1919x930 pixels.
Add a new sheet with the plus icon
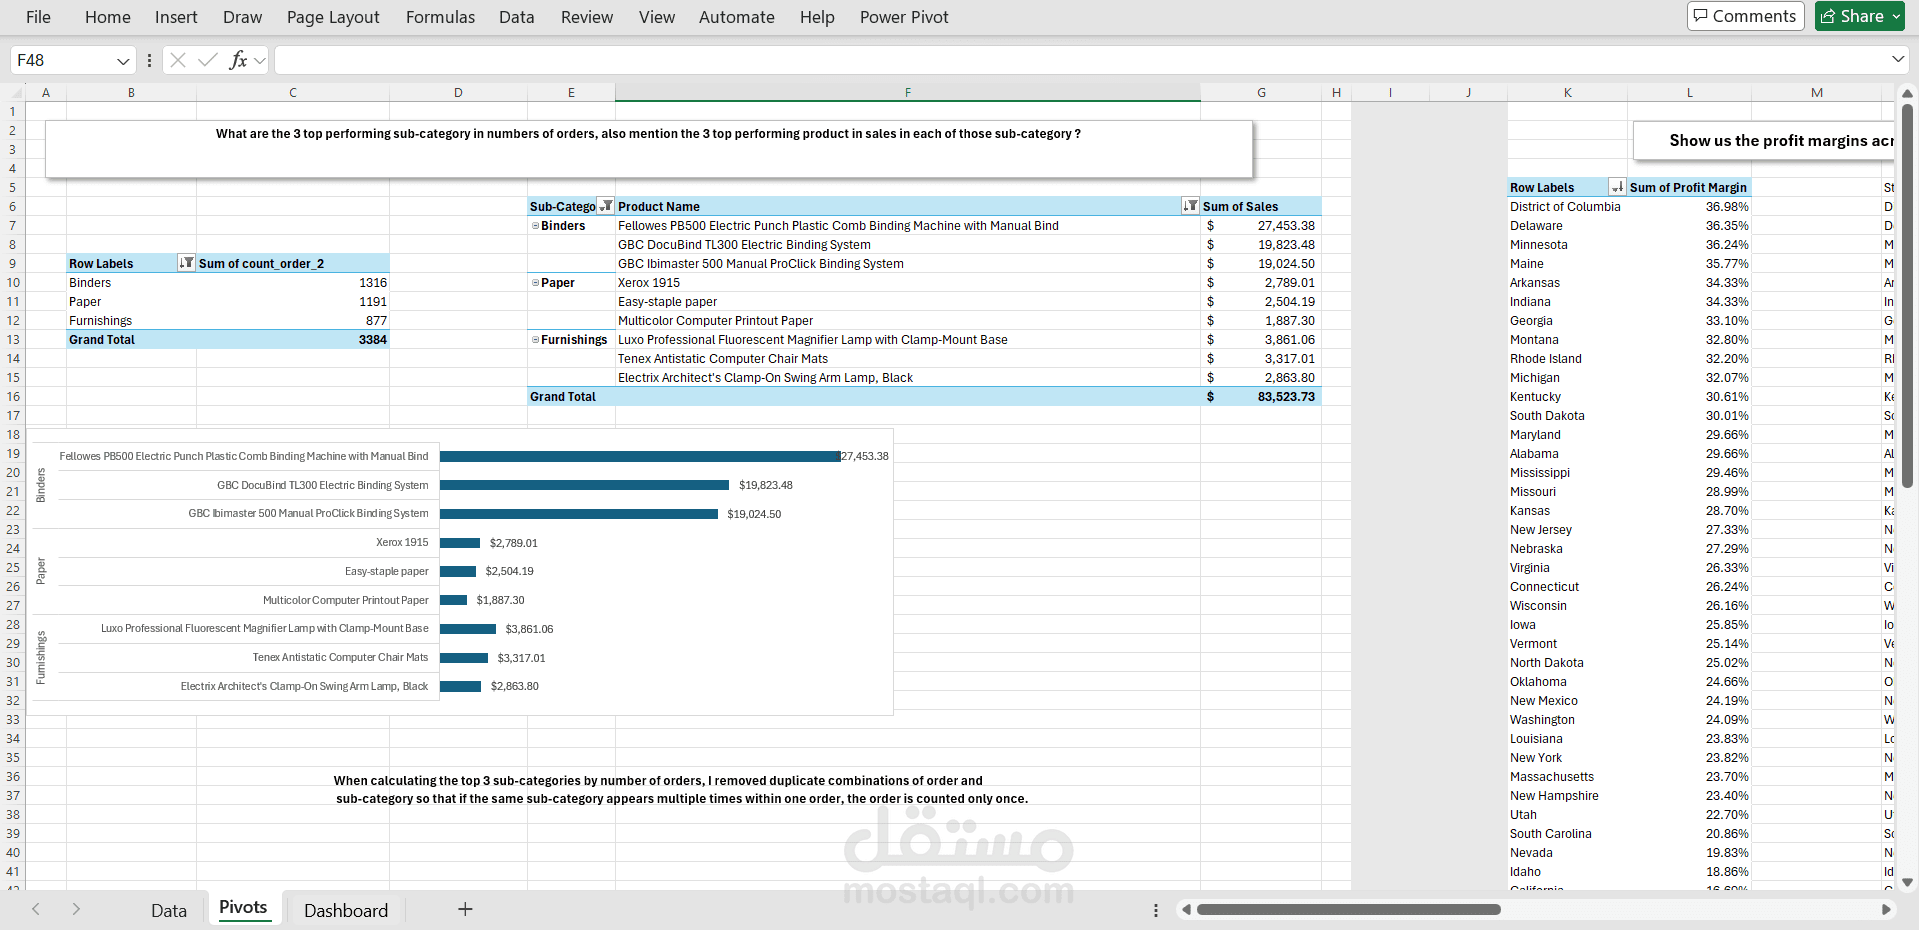[465, 909]
